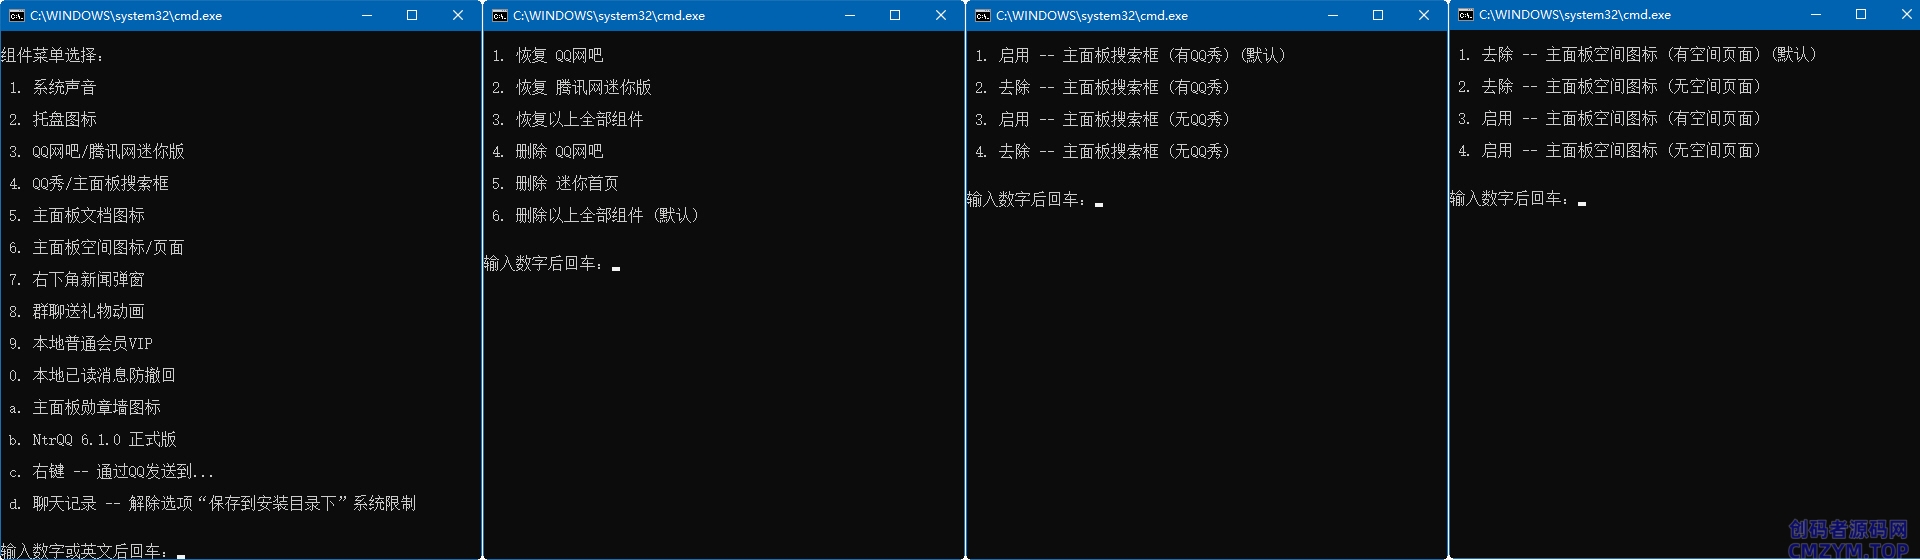Image resolution: width=1920 pixels, height=560 pixels.
Task: Maximize the 组件菜单选择 cmd window
Action: pyautogui.click(x=412, y=16)
